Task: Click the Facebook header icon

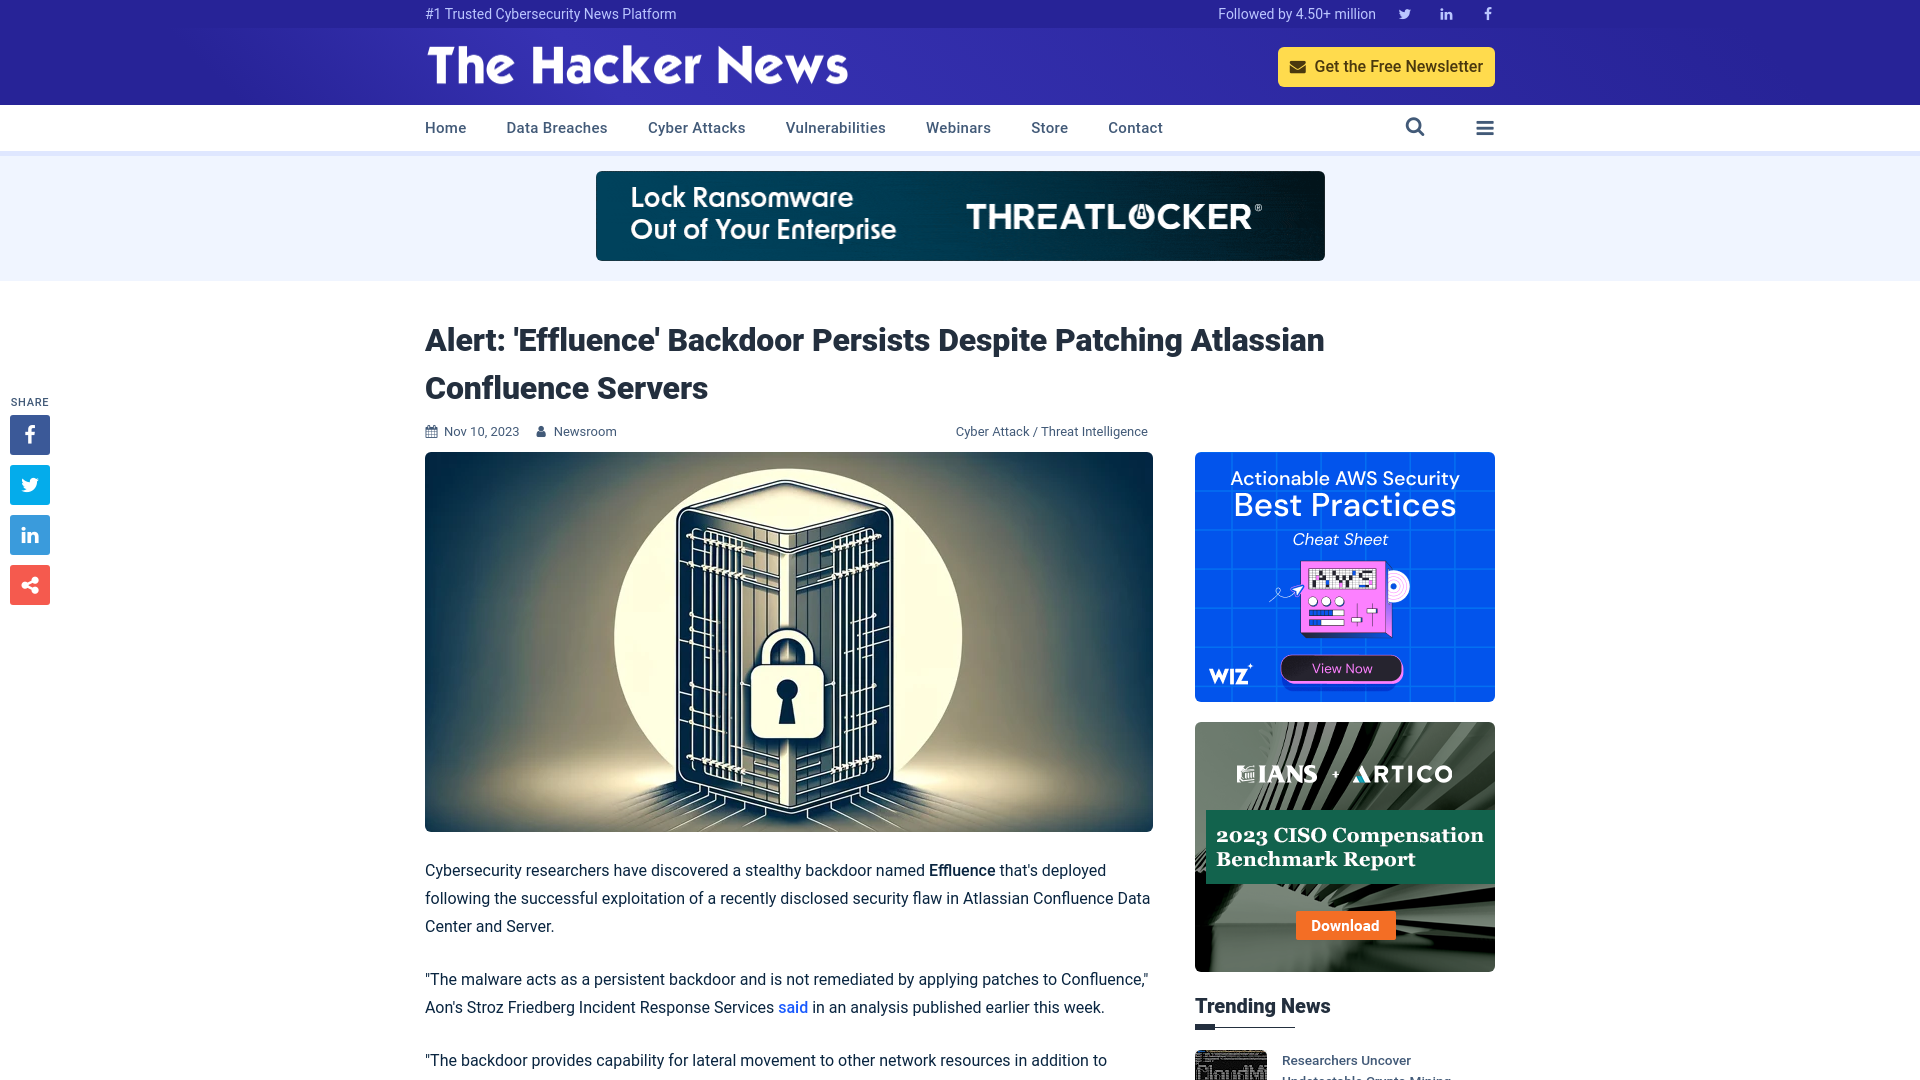Action: (1486, 13)
